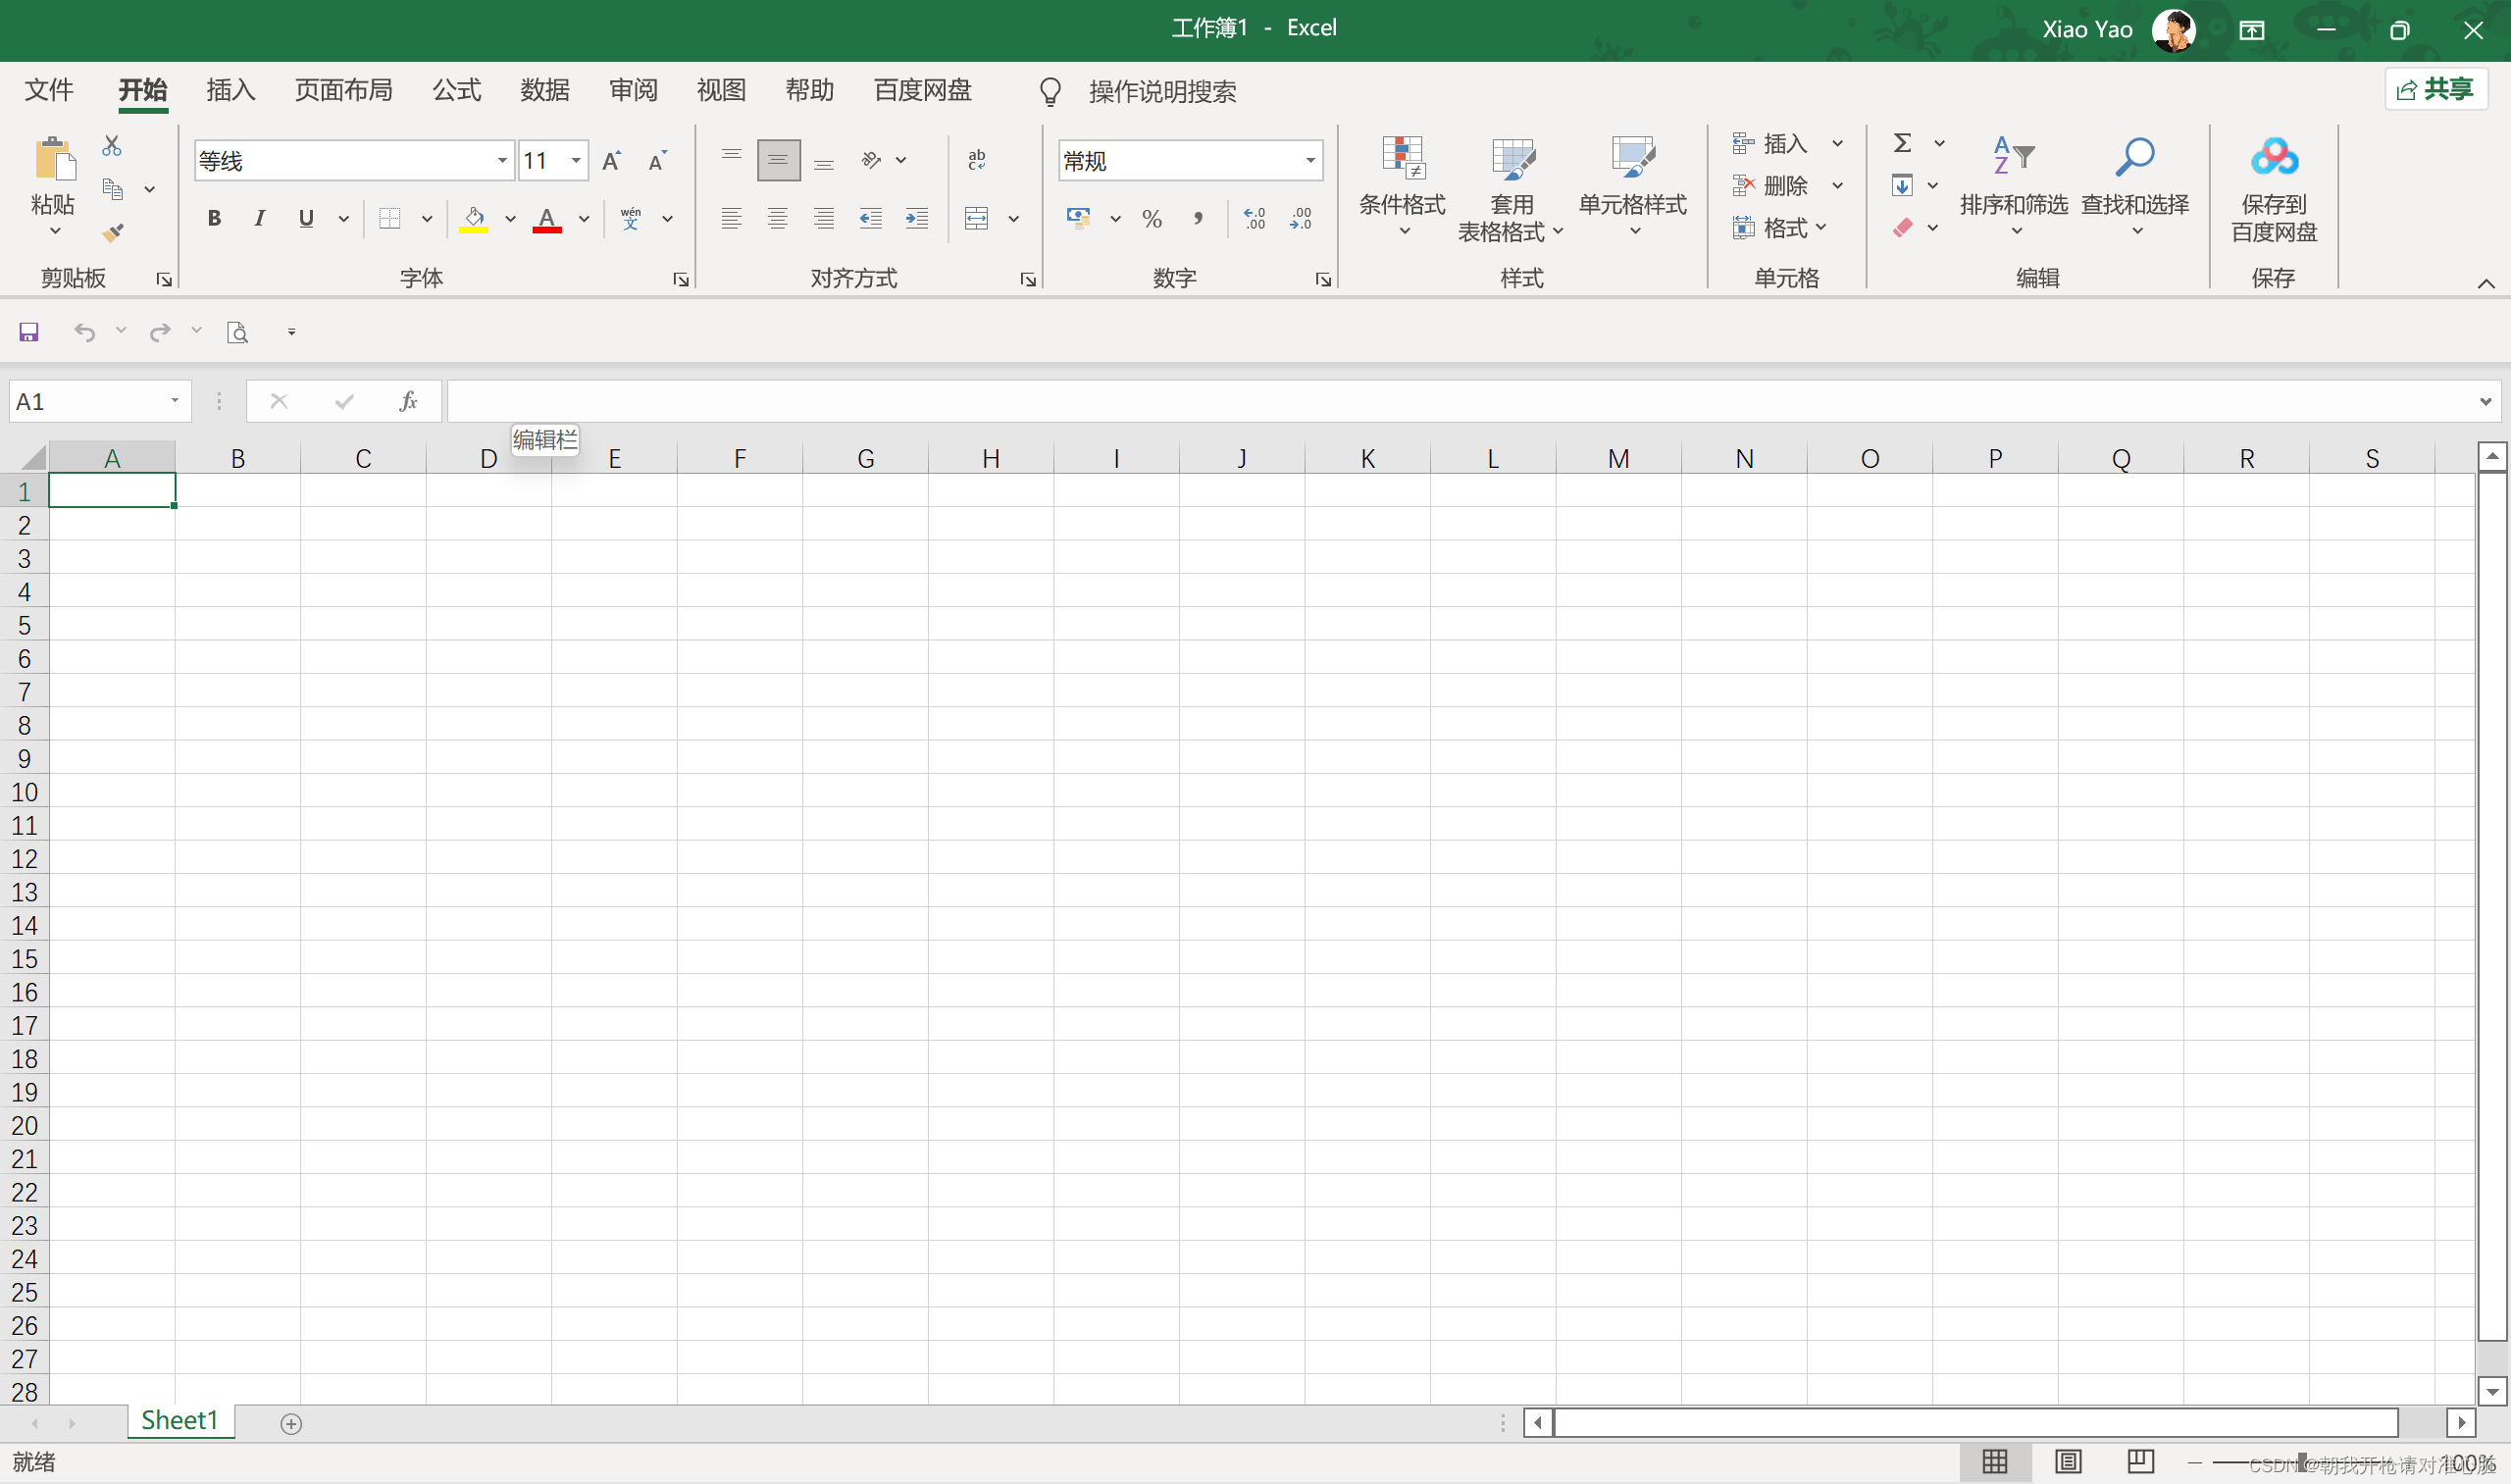Click the orientation text angle icon
Screen dimensions: 2511x1484
point(872,160)
